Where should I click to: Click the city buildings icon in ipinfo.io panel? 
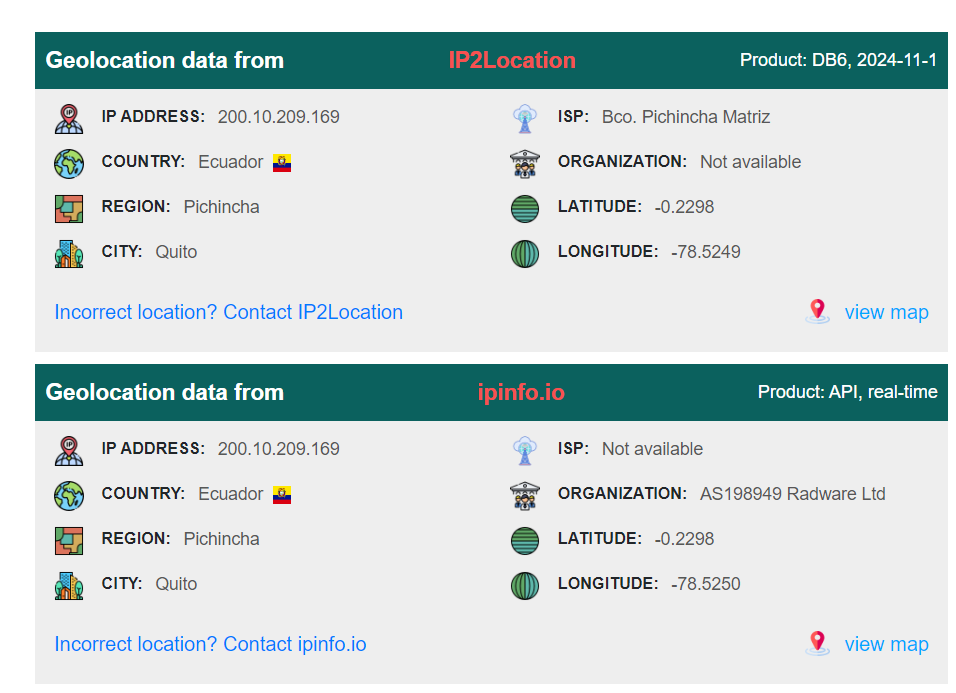coord(69,586)
